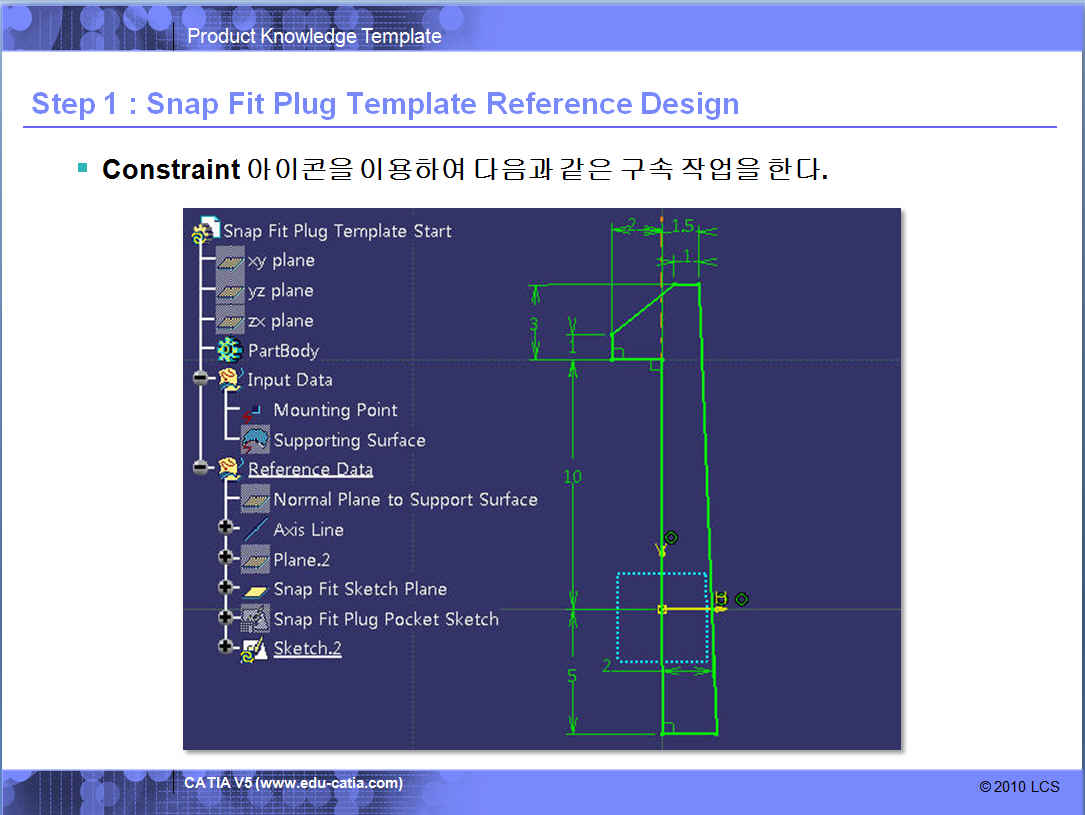Image resolution: width=1085 pixels, height=815 pixels.
Task: Expand Snap Fit Plug Pocket Sketch node
Action: click(226, 618)
